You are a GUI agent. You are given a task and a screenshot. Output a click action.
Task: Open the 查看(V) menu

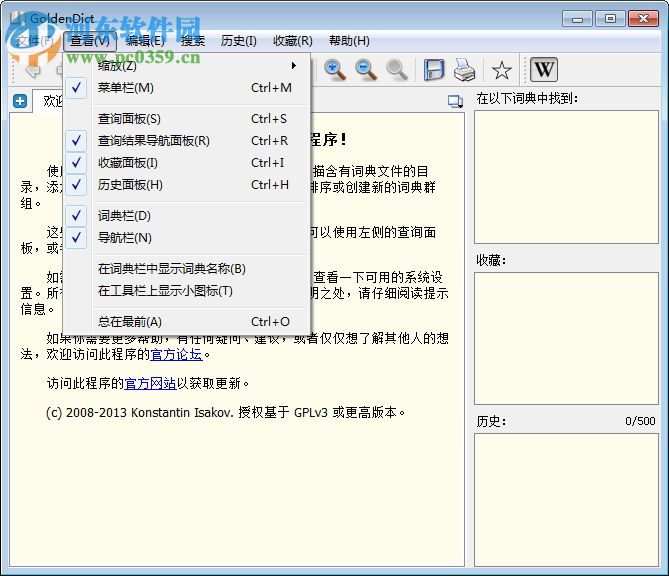(90, 41)
